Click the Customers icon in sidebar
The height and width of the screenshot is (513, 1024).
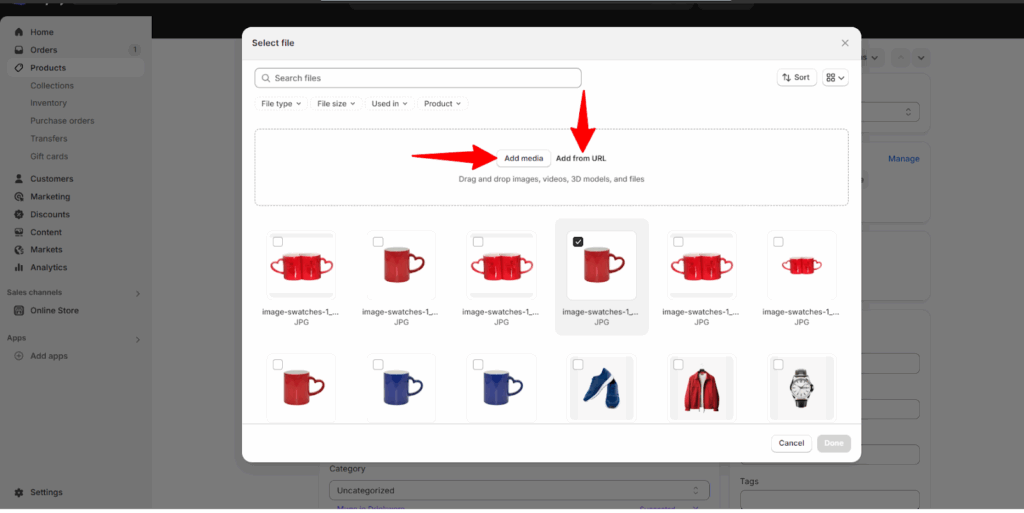point(19,179)
